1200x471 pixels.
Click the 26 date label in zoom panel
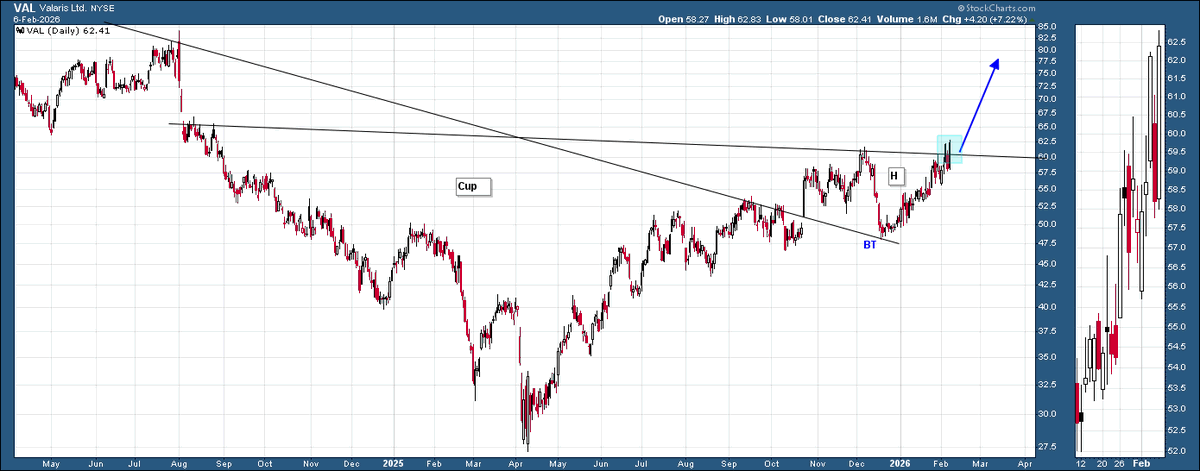1119,464
